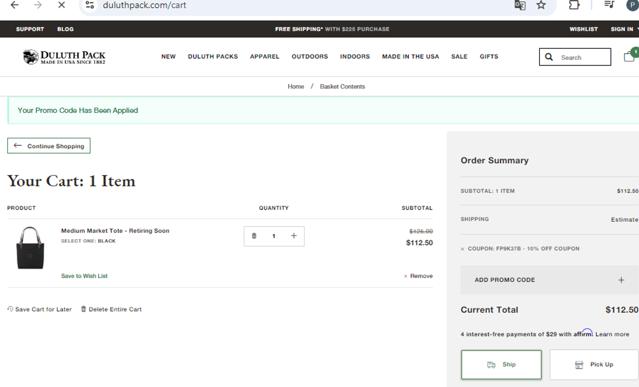
Task: Click the Continue Shopping button
Action: (49, 146)
